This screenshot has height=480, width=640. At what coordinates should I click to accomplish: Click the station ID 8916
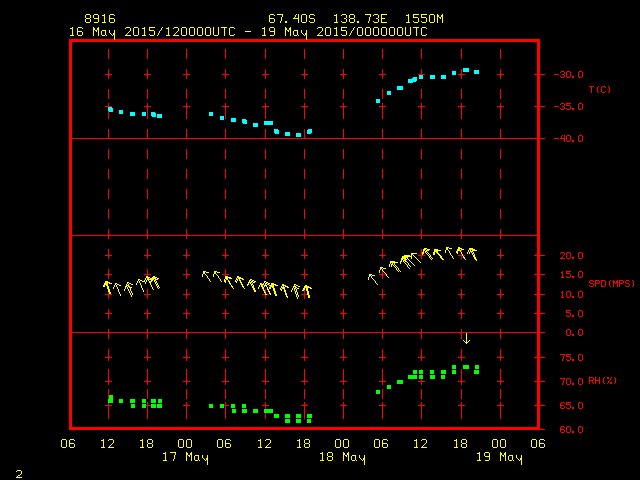[99, 19]
